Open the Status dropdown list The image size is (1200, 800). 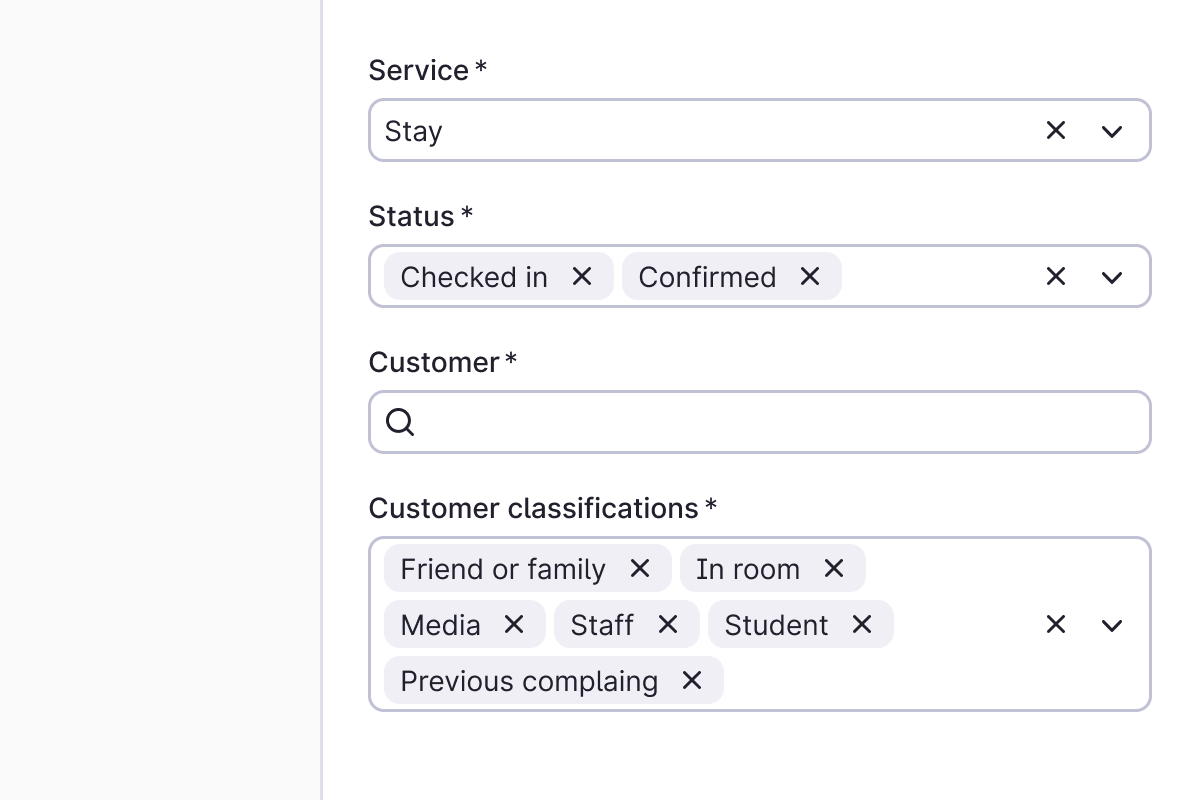pyautogui.click(x=1112, y=277)
